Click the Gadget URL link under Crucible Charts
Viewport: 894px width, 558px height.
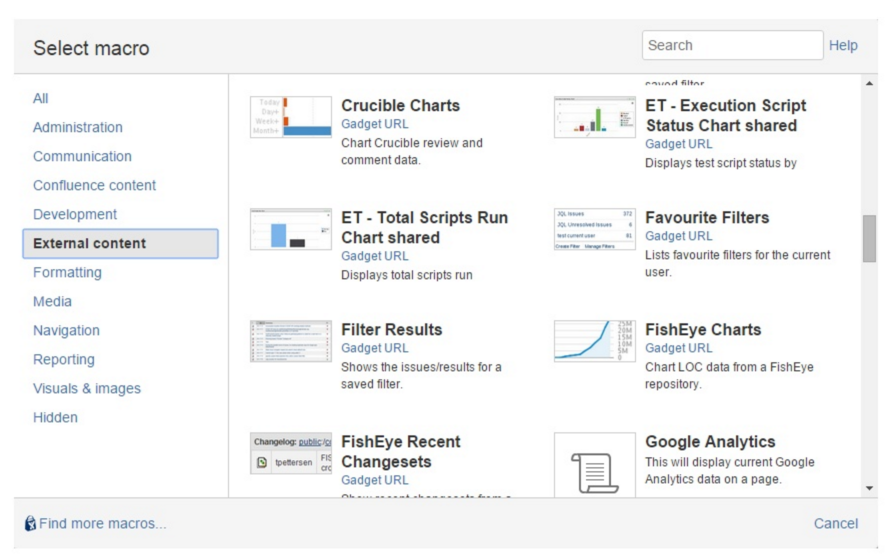coord(374,124)
